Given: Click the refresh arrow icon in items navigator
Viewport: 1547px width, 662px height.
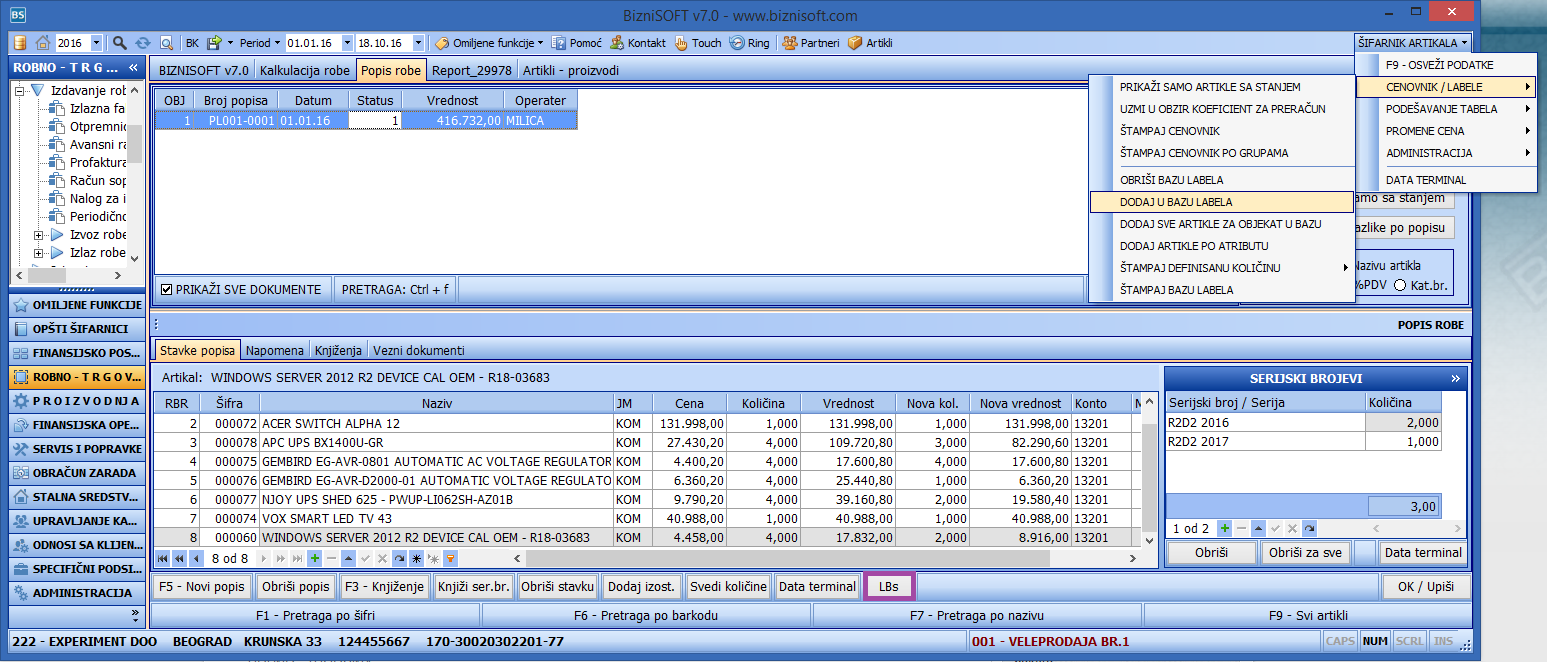Looking at the screenshot, I should [399, 558].
